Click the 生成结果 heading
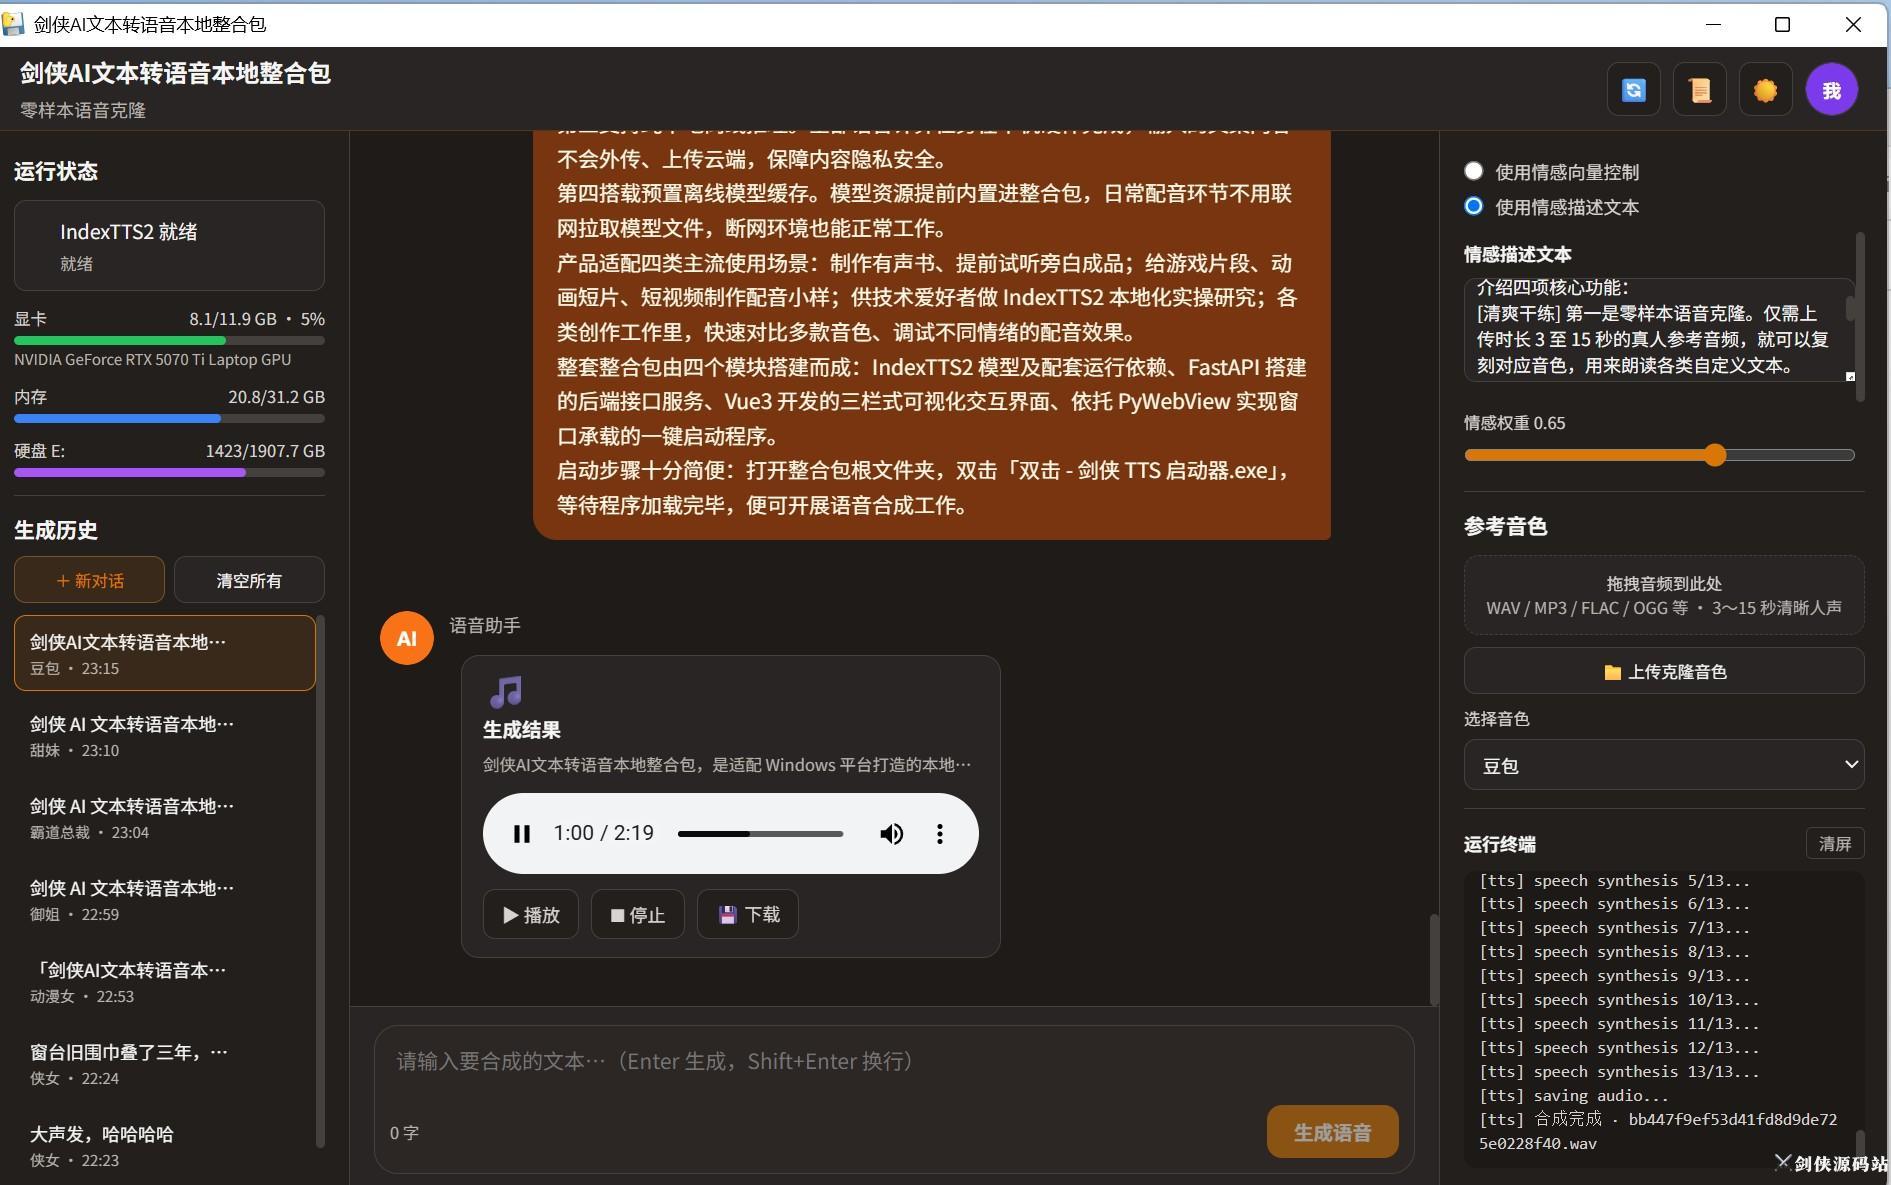This screenshot has height=1185, width=1891. [x=521, y=730]
